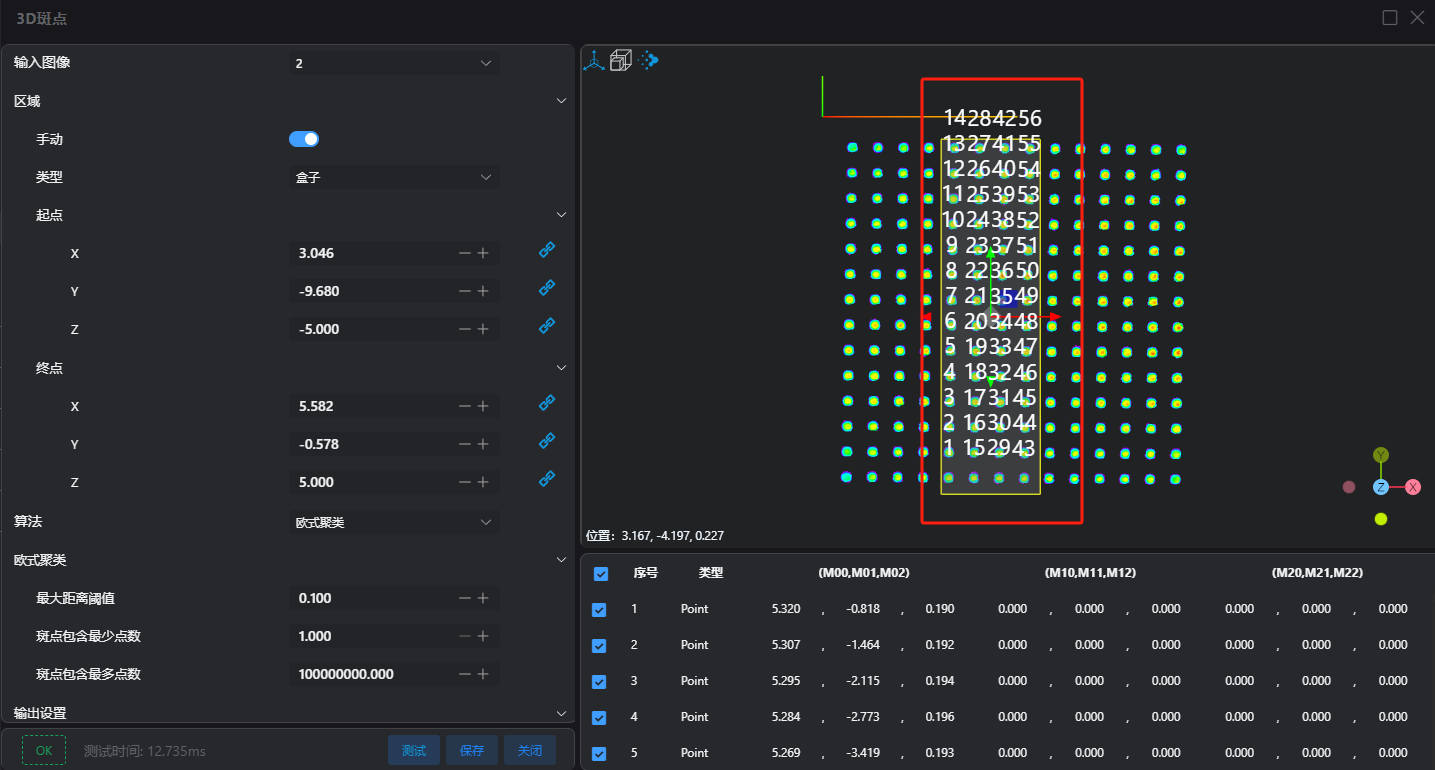Maximize the 3D斑点 window
The image size is (1435, 770).
1390,17
